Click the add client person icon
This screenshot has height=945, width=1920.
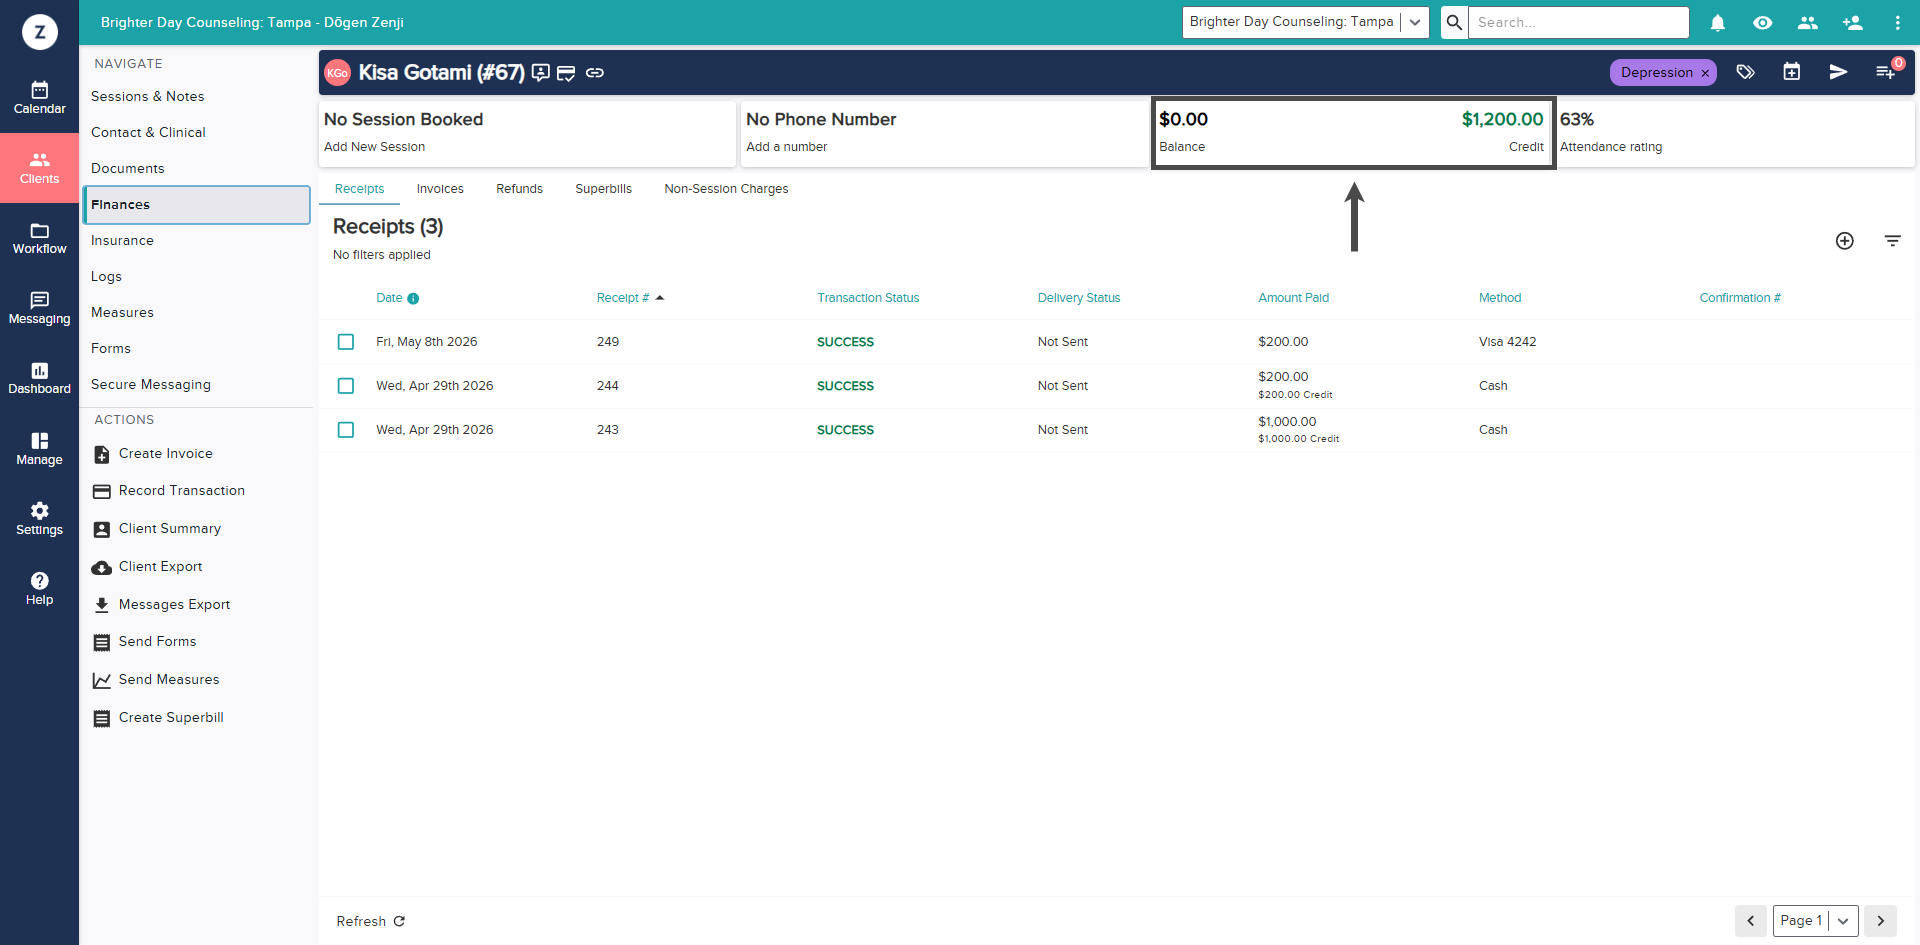tap(1852, 22)
